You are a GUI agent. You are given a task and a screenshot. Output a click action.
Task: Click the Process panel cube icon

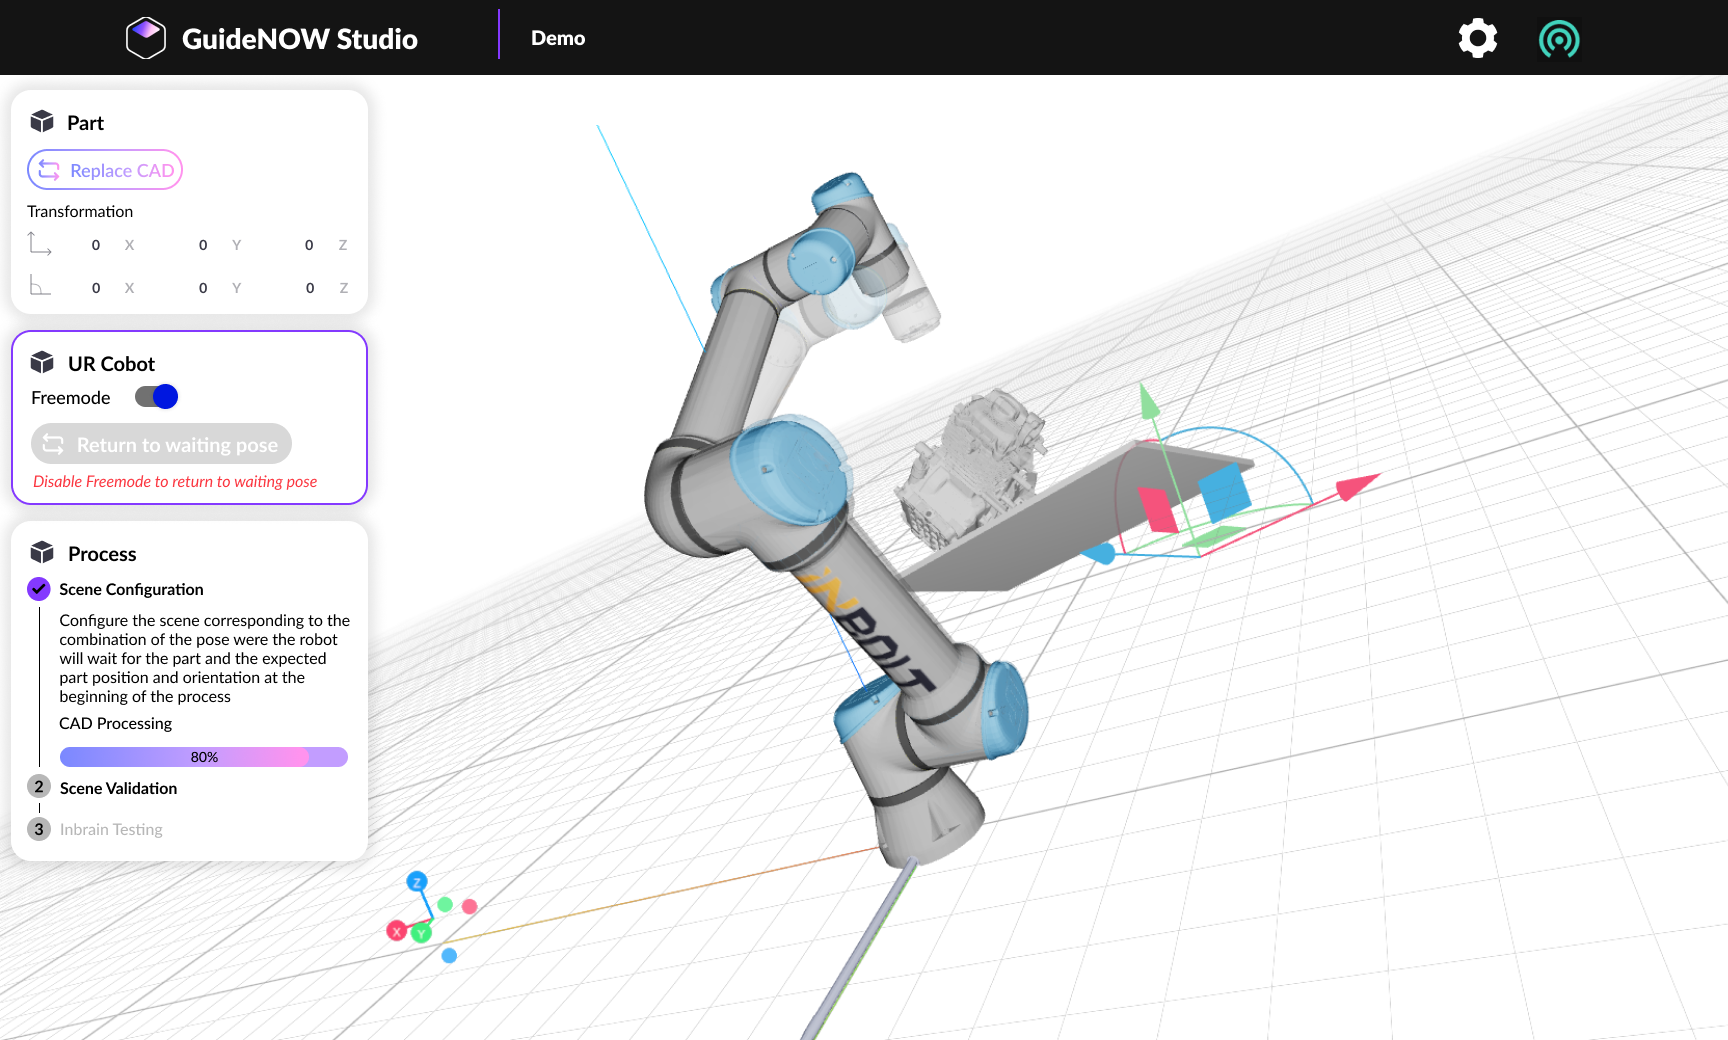coord(42,553)
